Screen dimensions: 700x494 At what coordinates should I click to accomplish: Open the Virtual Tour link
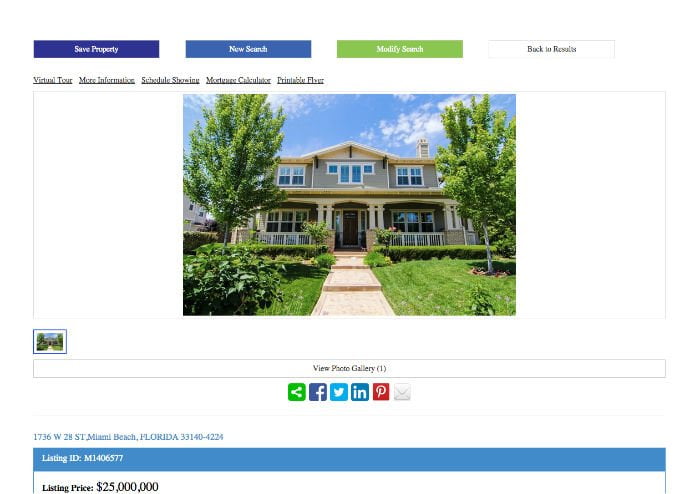click(x=53, y=80)
